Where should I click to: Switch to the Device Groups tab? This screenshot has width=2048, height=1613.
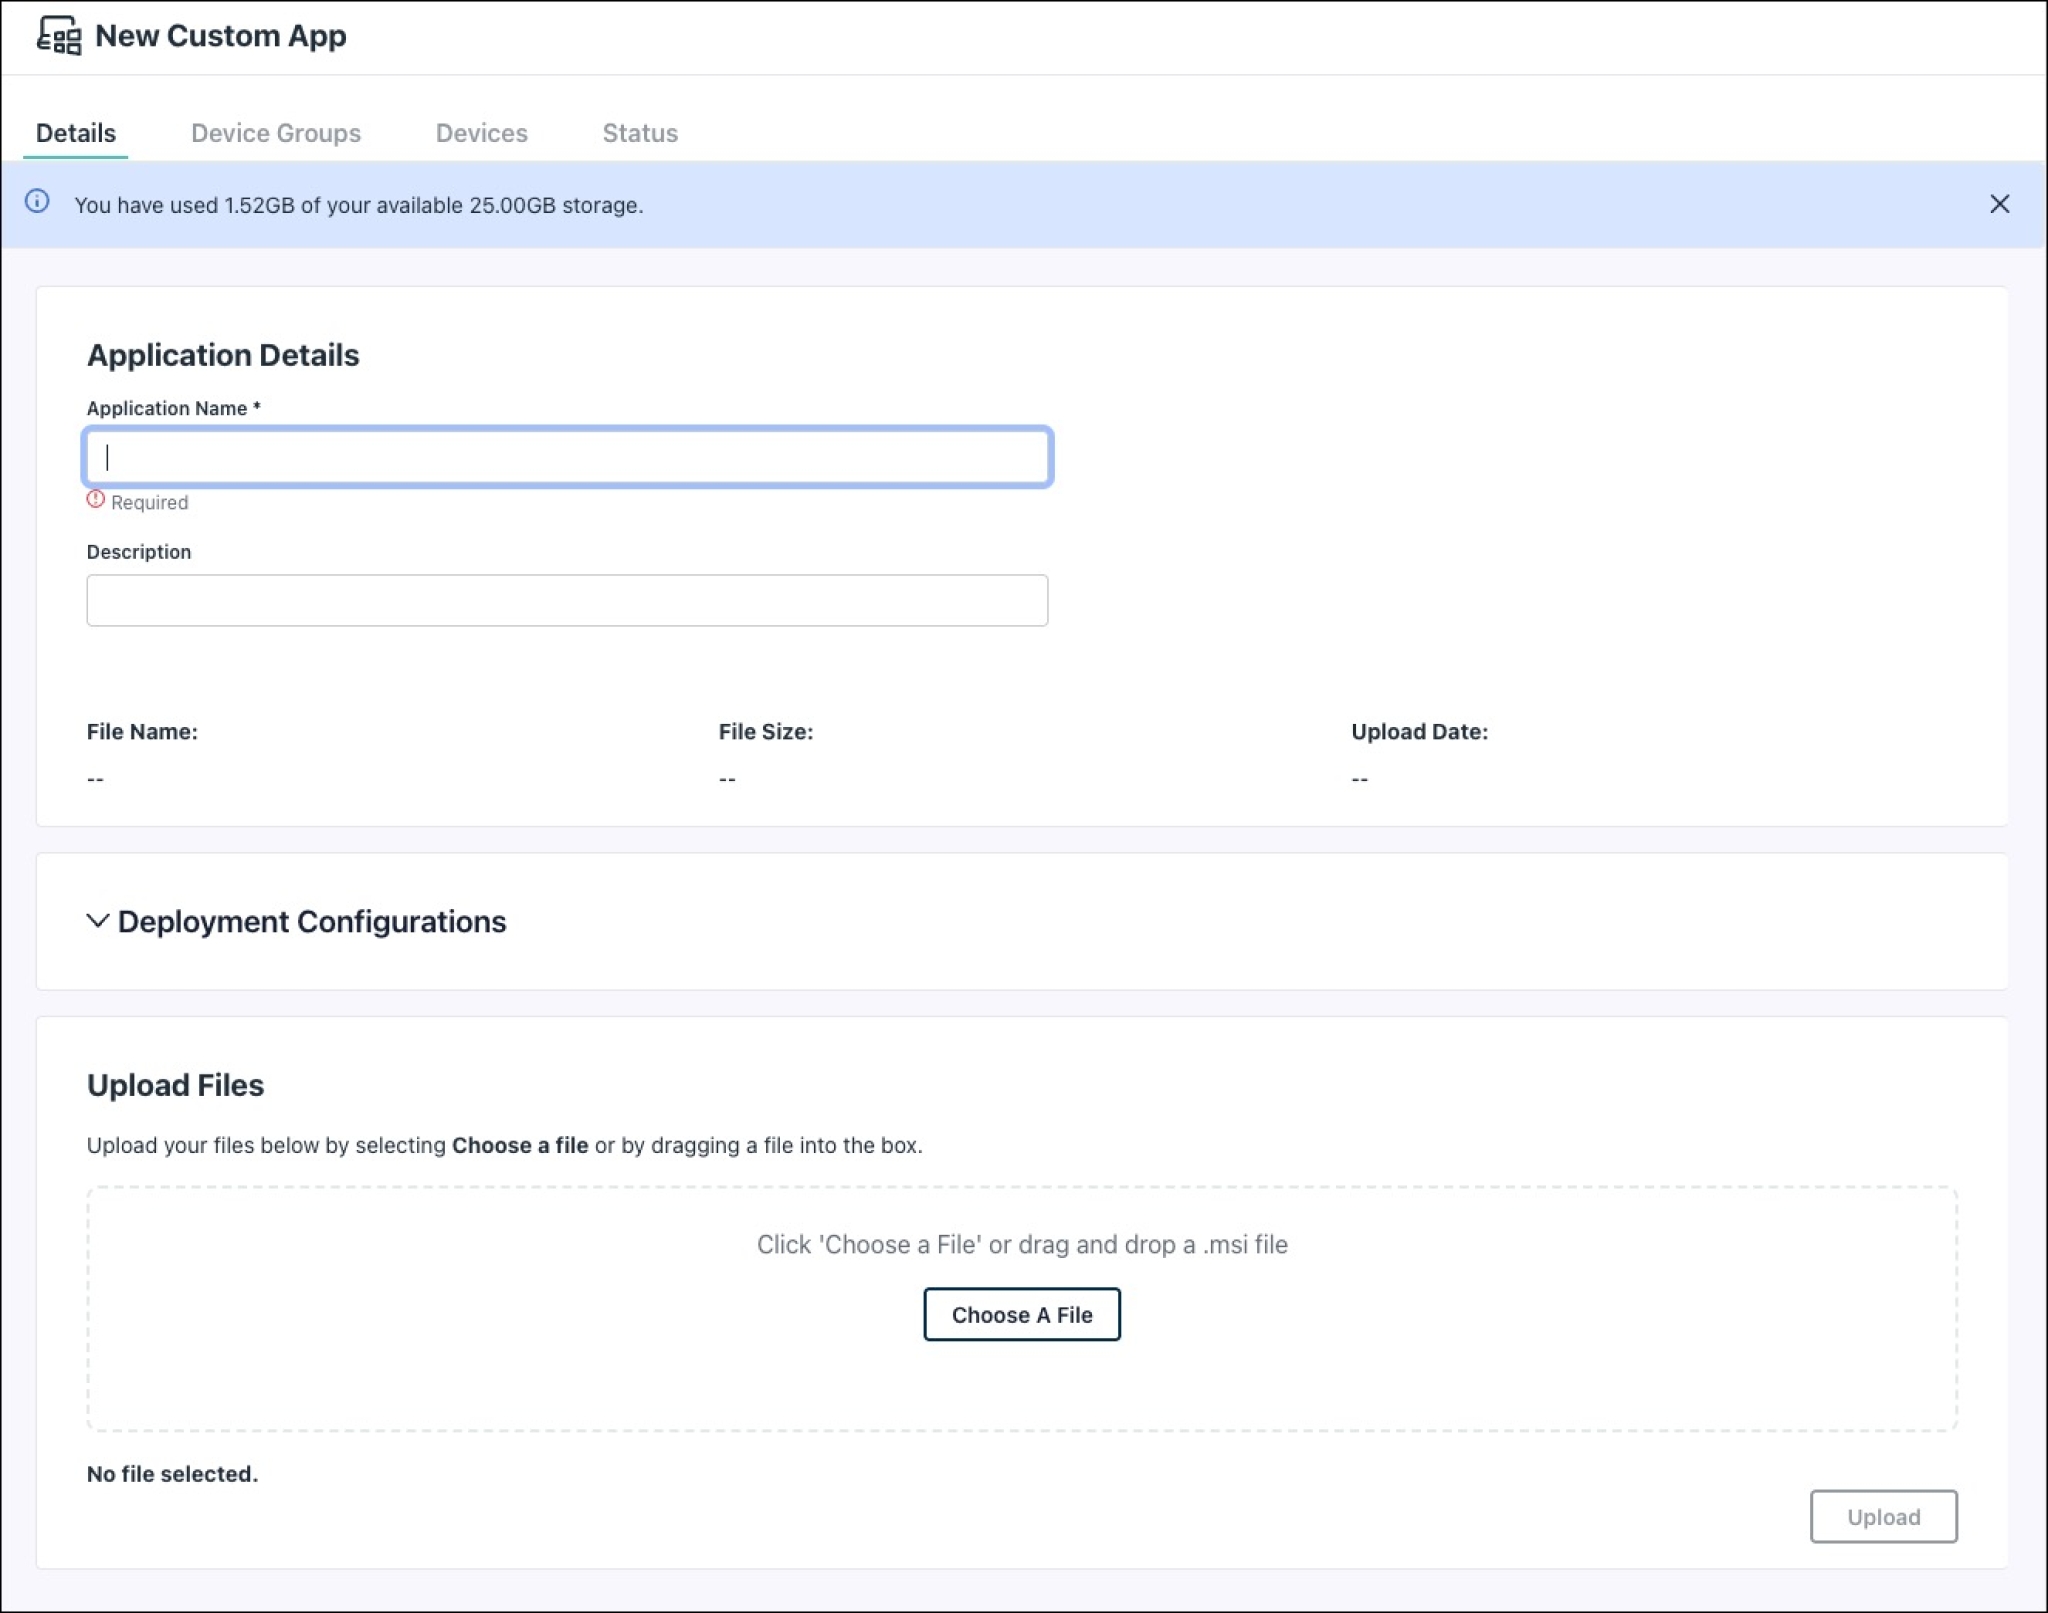coord(276,132)
